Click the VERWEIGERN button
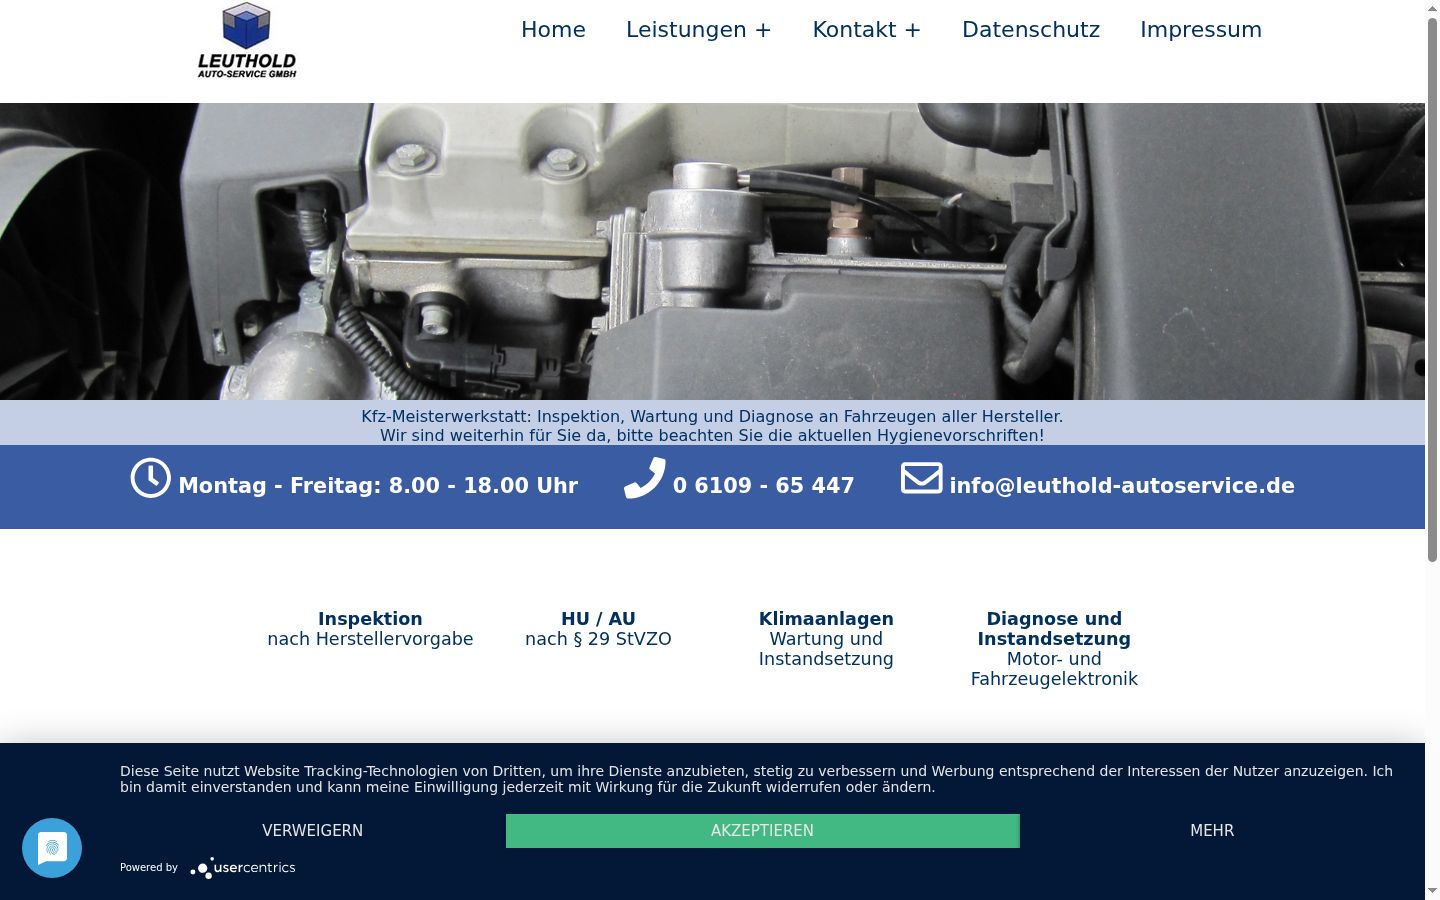The height and width of the screenshot is (900, 1440). (313, 831)
